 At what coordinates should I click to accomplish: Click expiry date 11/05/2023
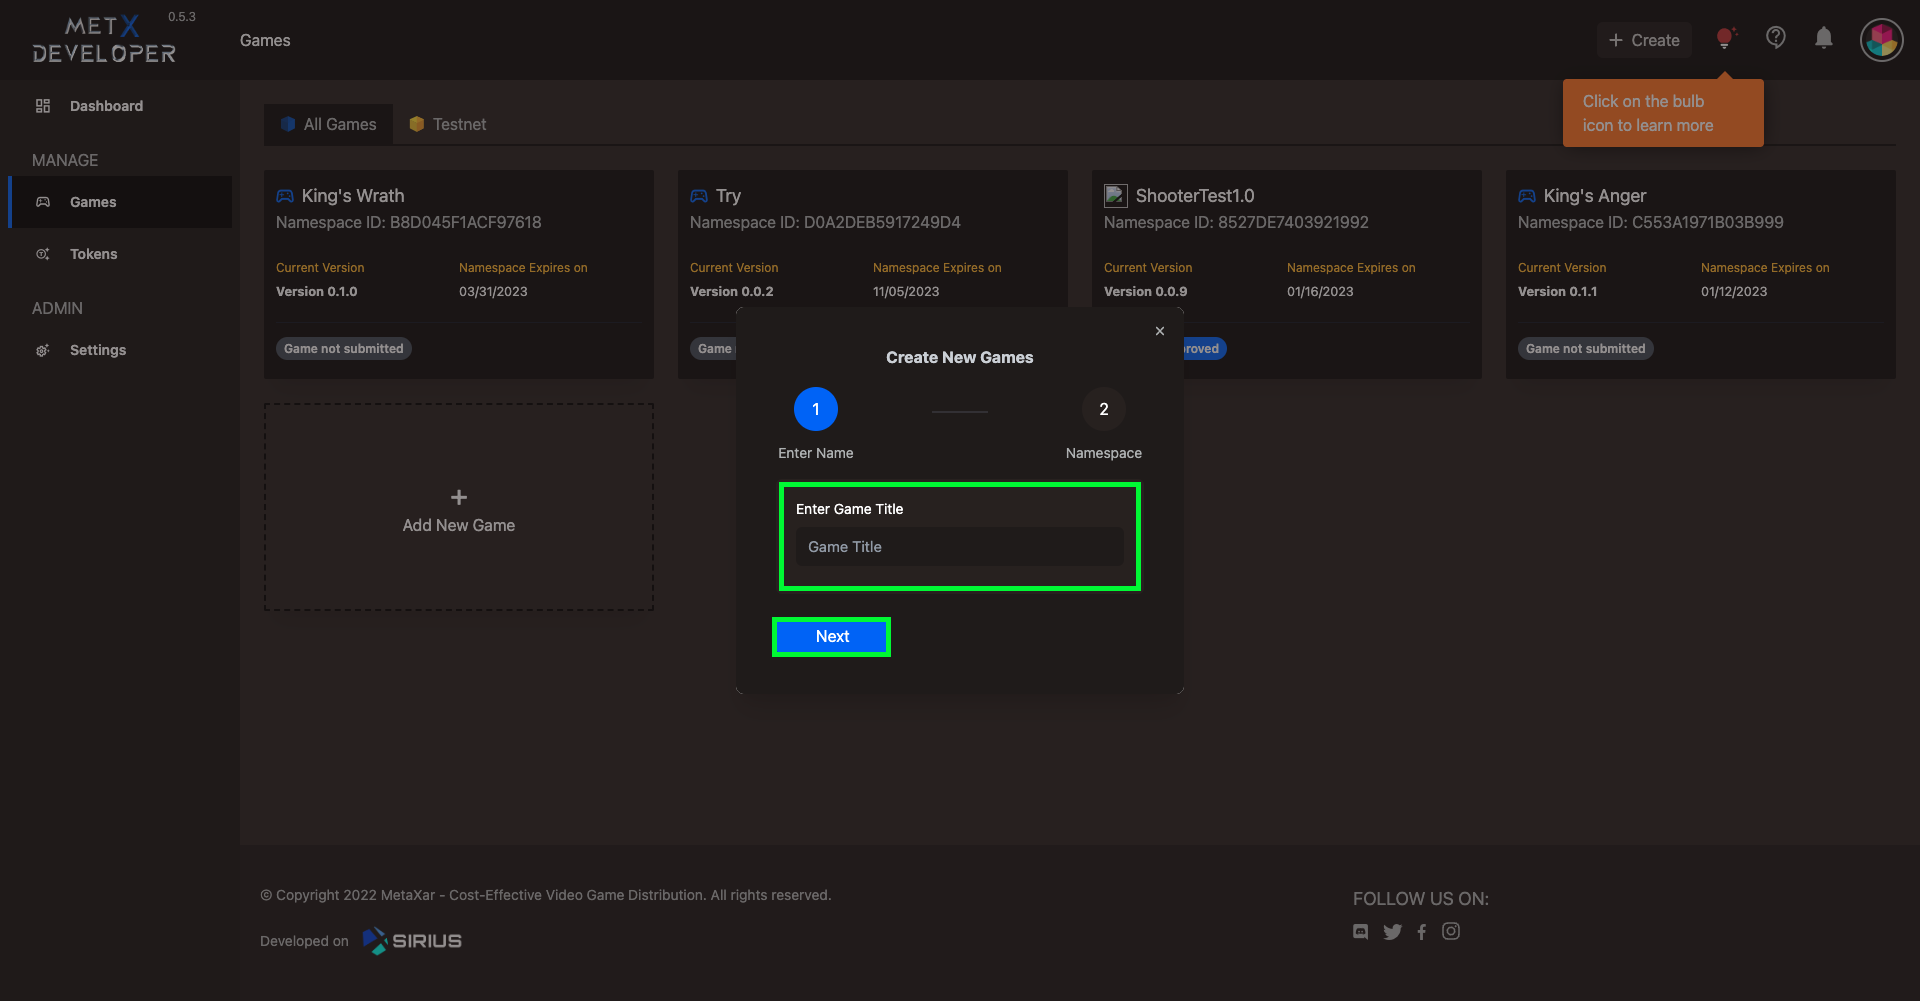click(x=906, y=292)
